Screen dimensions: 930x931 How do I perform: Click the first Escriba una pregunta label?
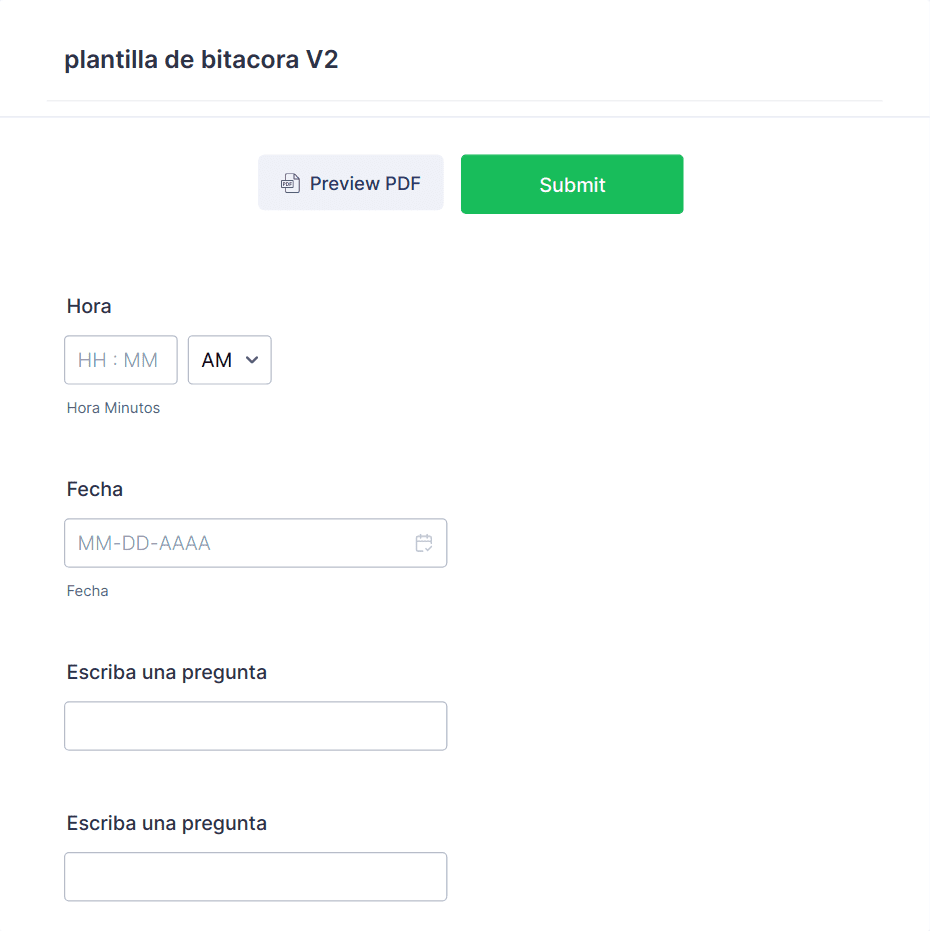click(x=167, y=672)
